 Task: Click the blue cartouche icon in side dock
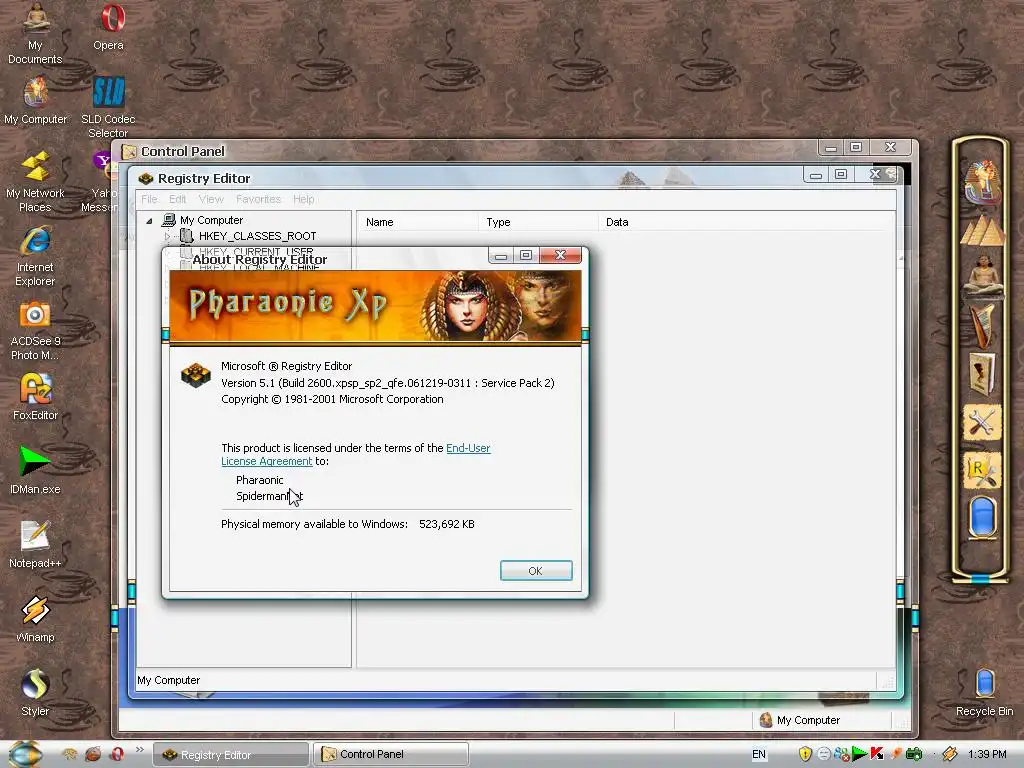coord(983,517)
